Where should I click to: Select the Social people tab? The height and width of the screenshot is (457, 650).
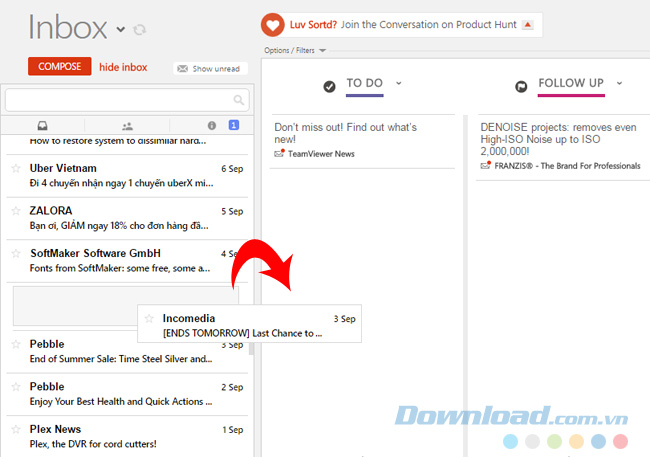[127, 126]
